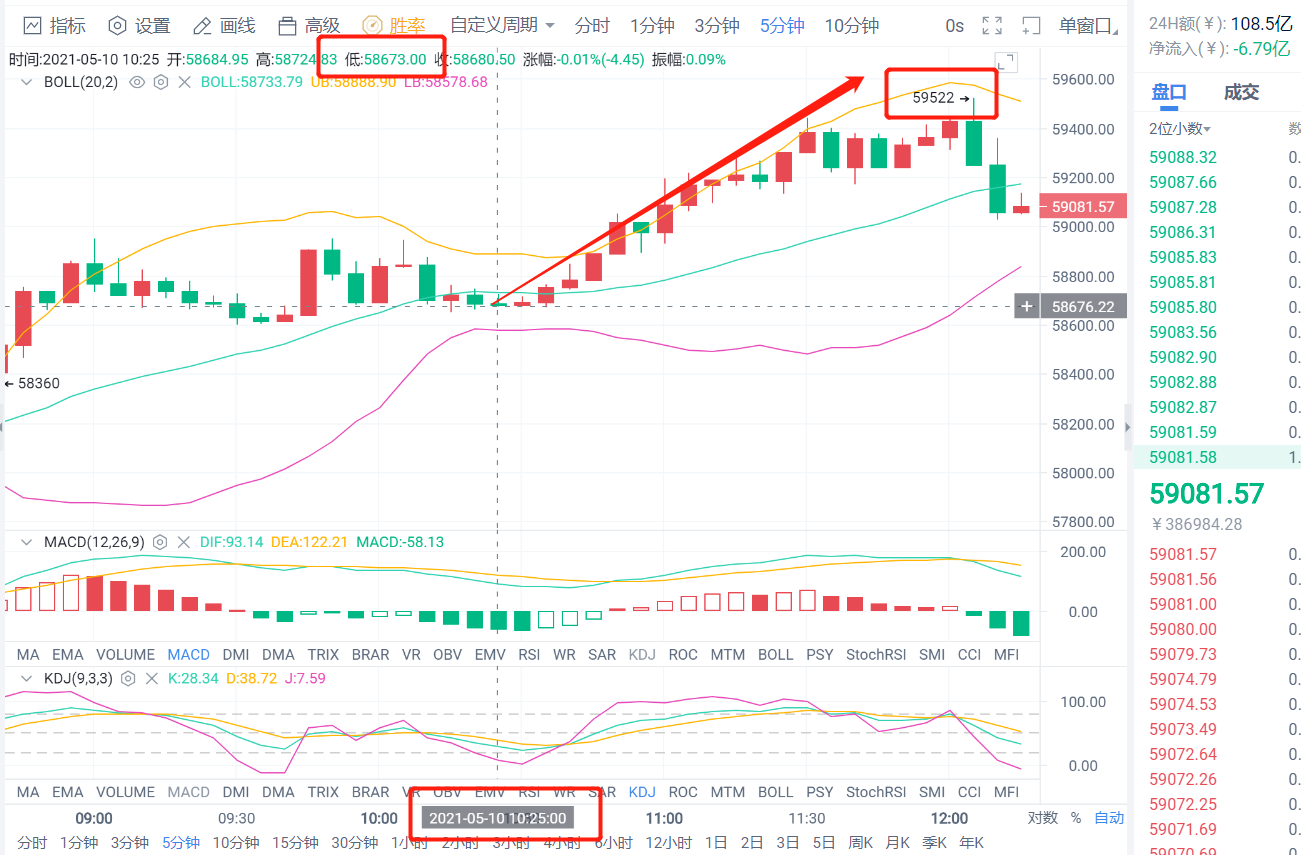Select 10分钟 in the top toolbar
The height and width of the screenshot is (855, 1301).
(852, 26)
